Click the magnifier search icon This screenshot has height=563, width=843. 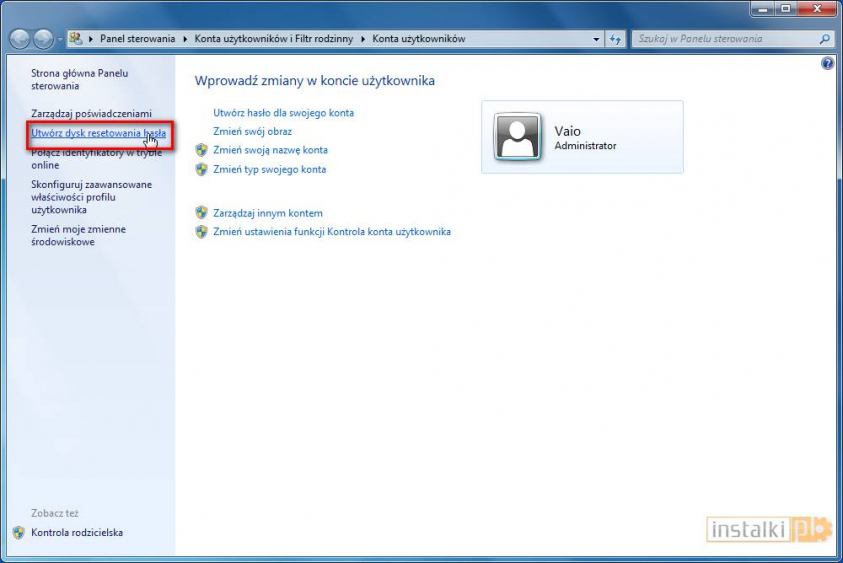tap(825, 39)
